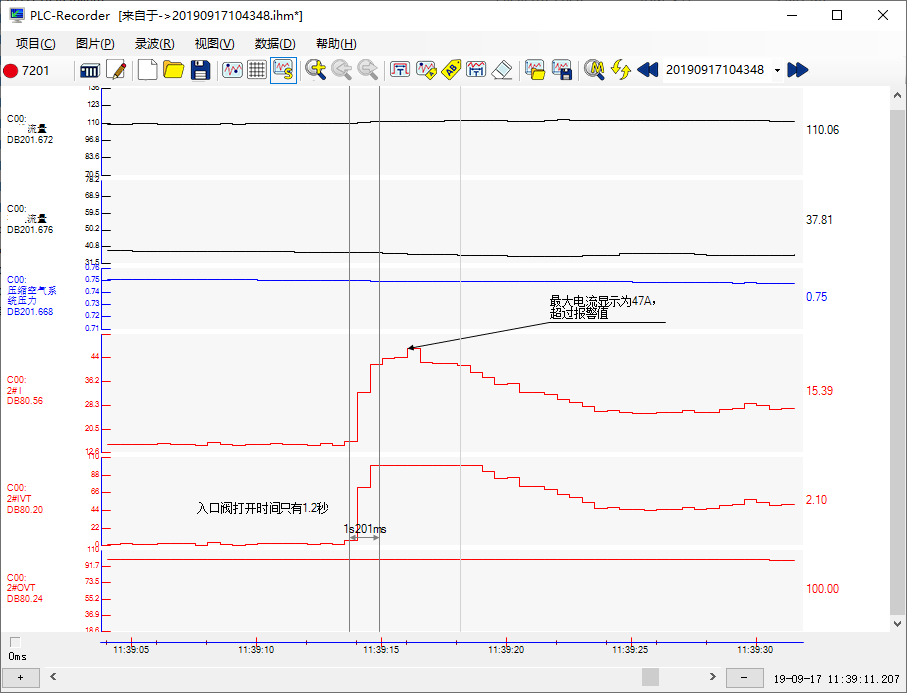
Task: Click the red 15.39 value readout
Action: [x=819, y=391]
